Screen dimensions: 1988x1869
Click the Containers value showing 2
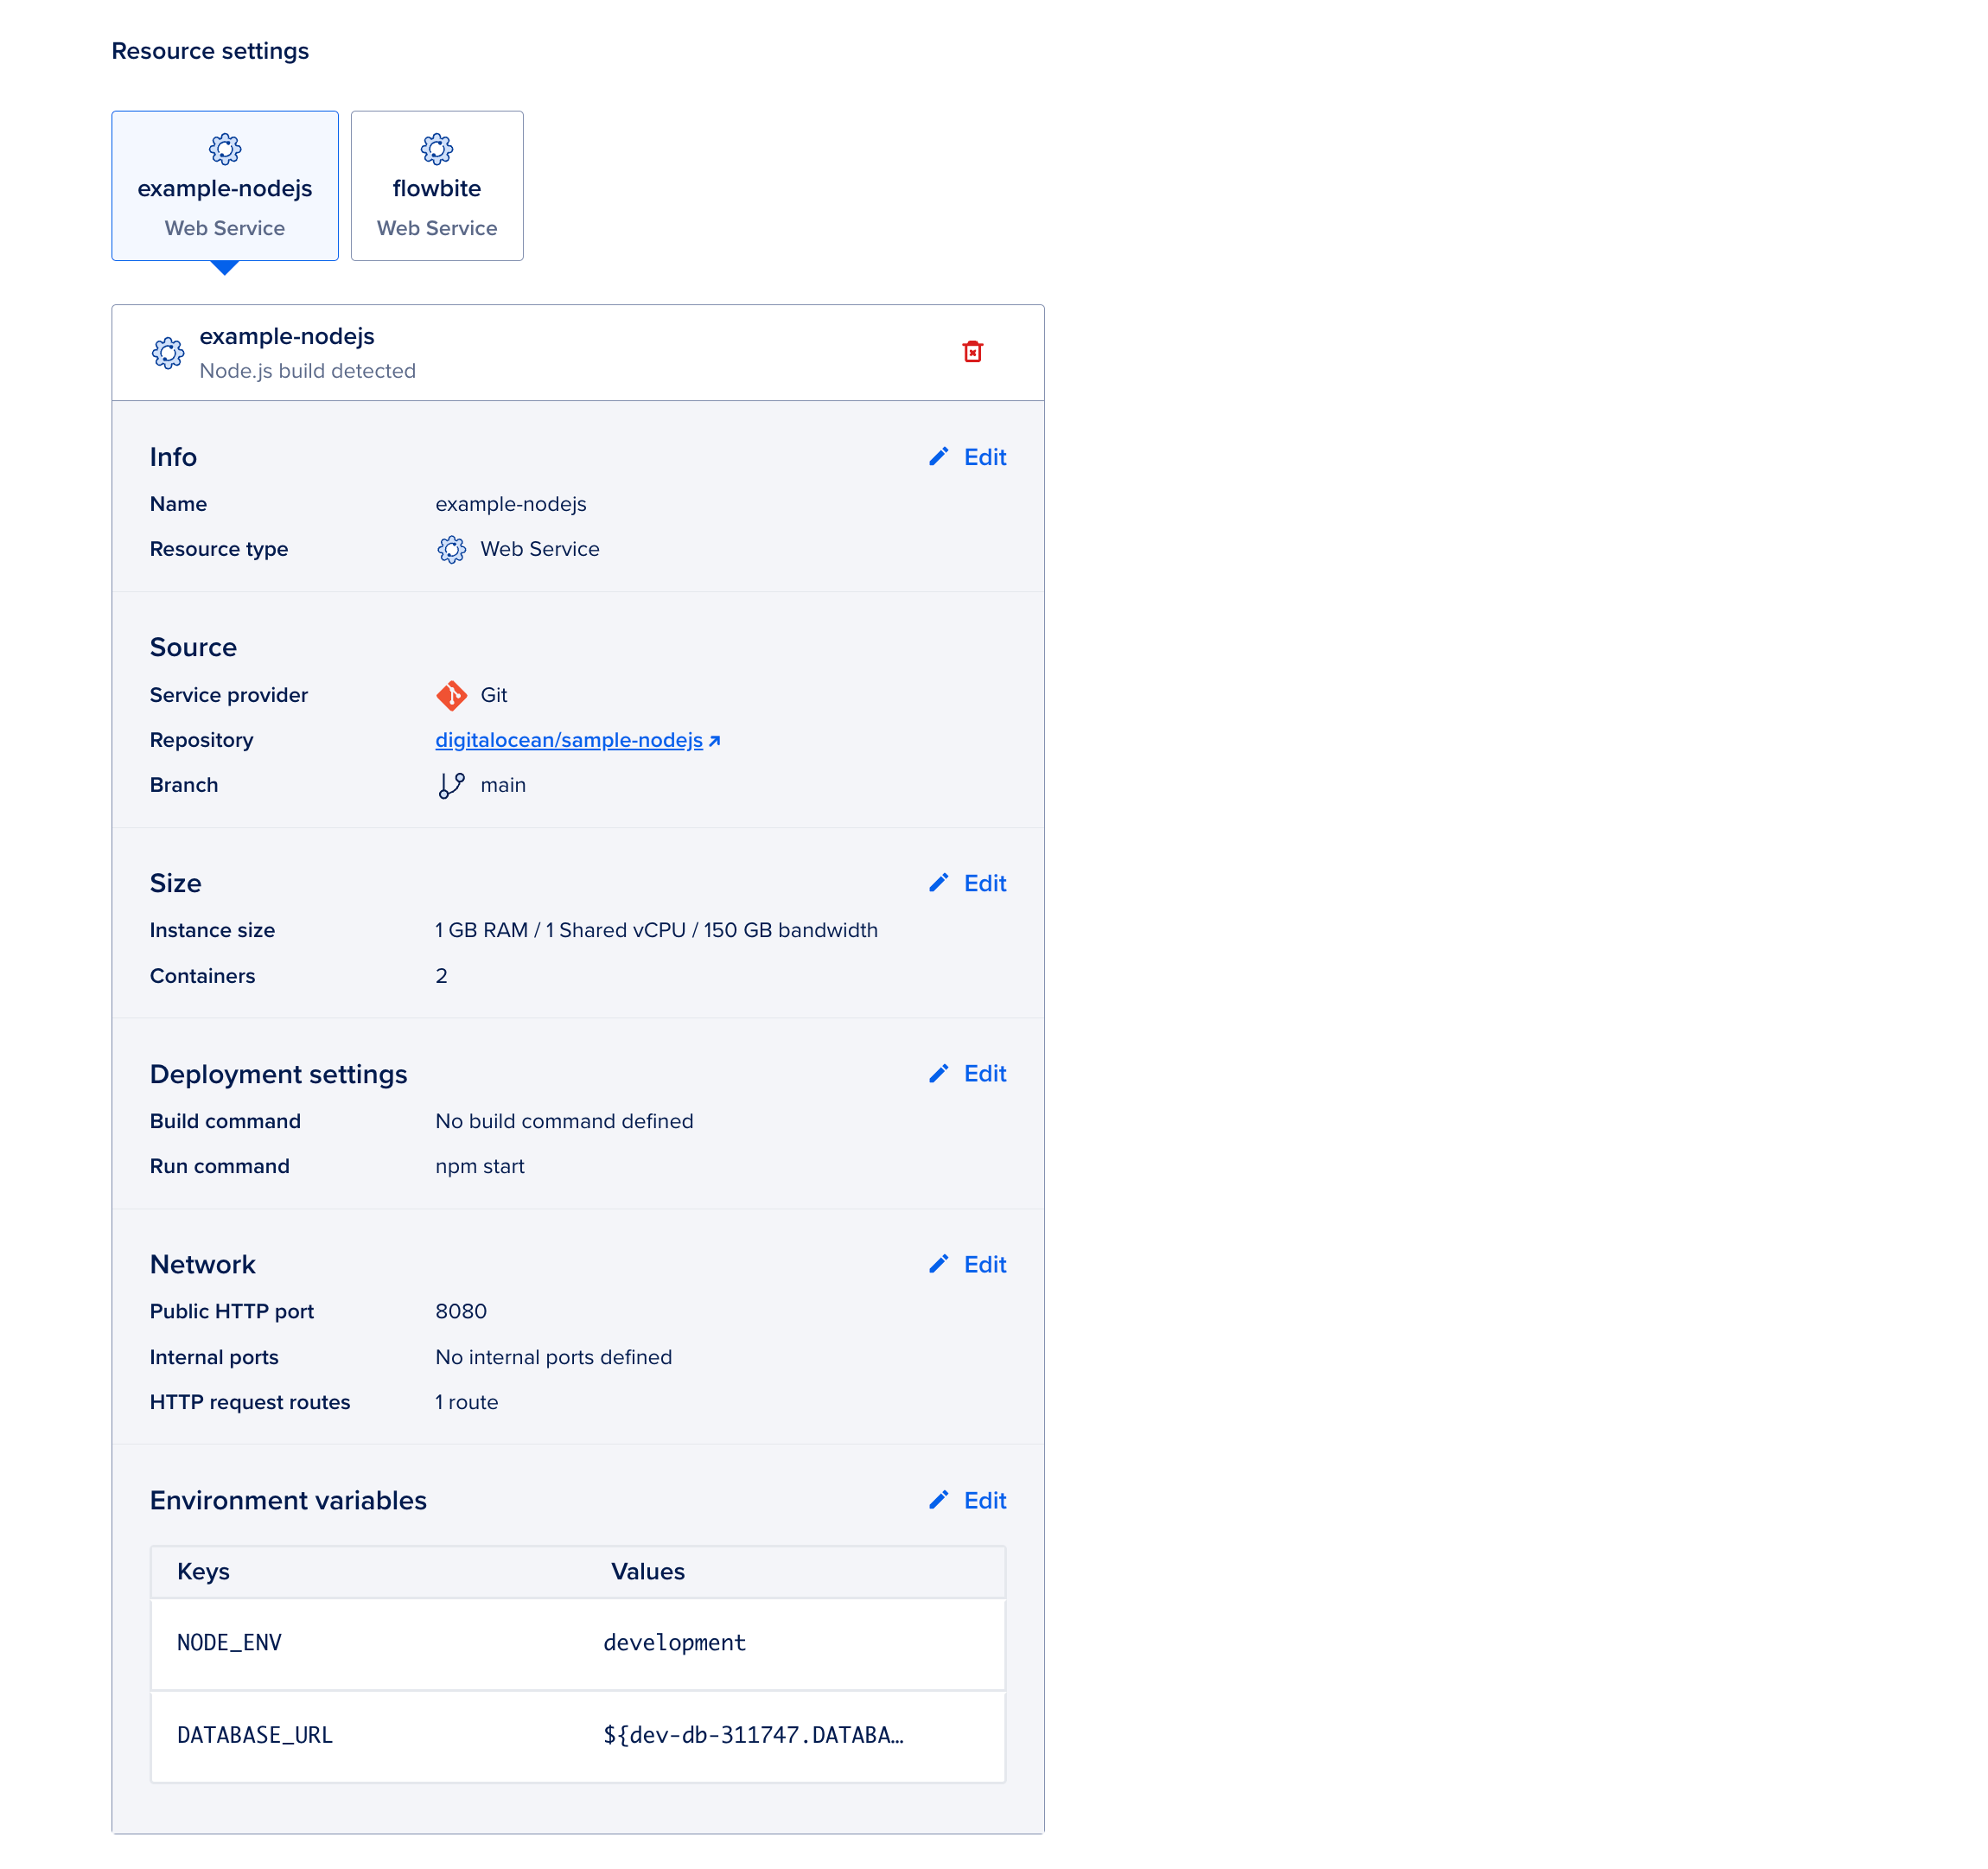pyautogui.click(x=441, y=975)
